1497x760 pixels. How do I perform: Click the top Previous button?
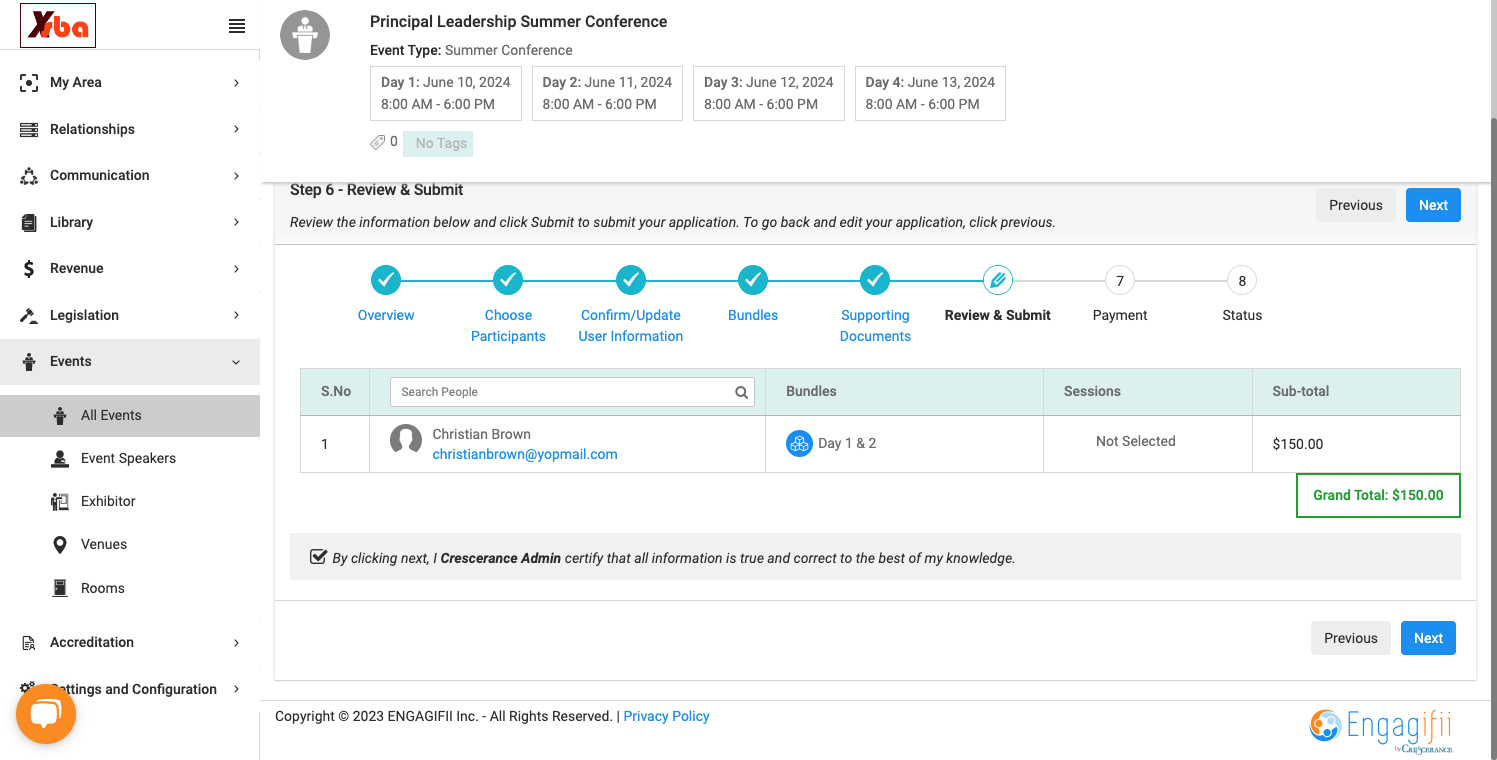point(1356,205)
